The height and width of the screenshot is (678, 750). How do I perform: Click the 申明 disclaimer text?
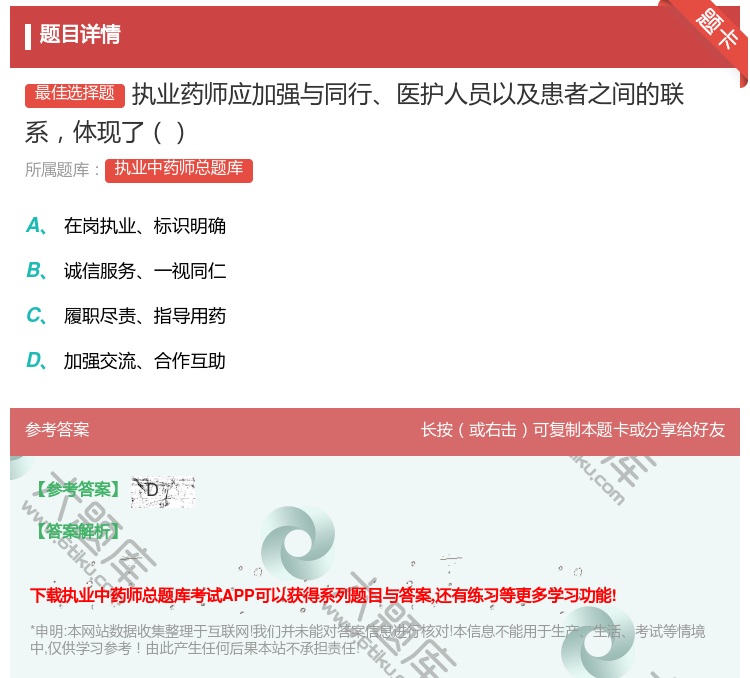(x=367, y=640)
